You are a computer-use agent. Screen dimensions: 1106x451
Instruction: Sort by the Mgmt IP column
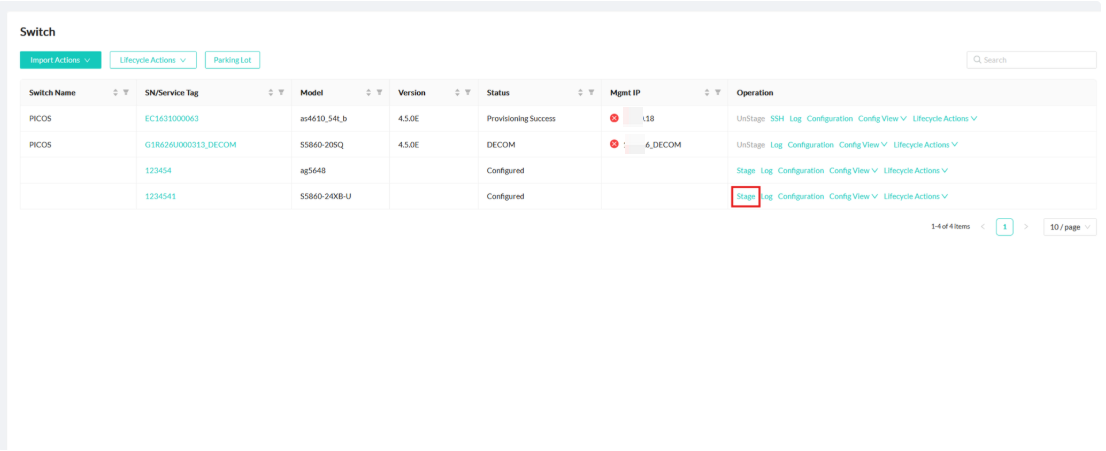point(707,93)
